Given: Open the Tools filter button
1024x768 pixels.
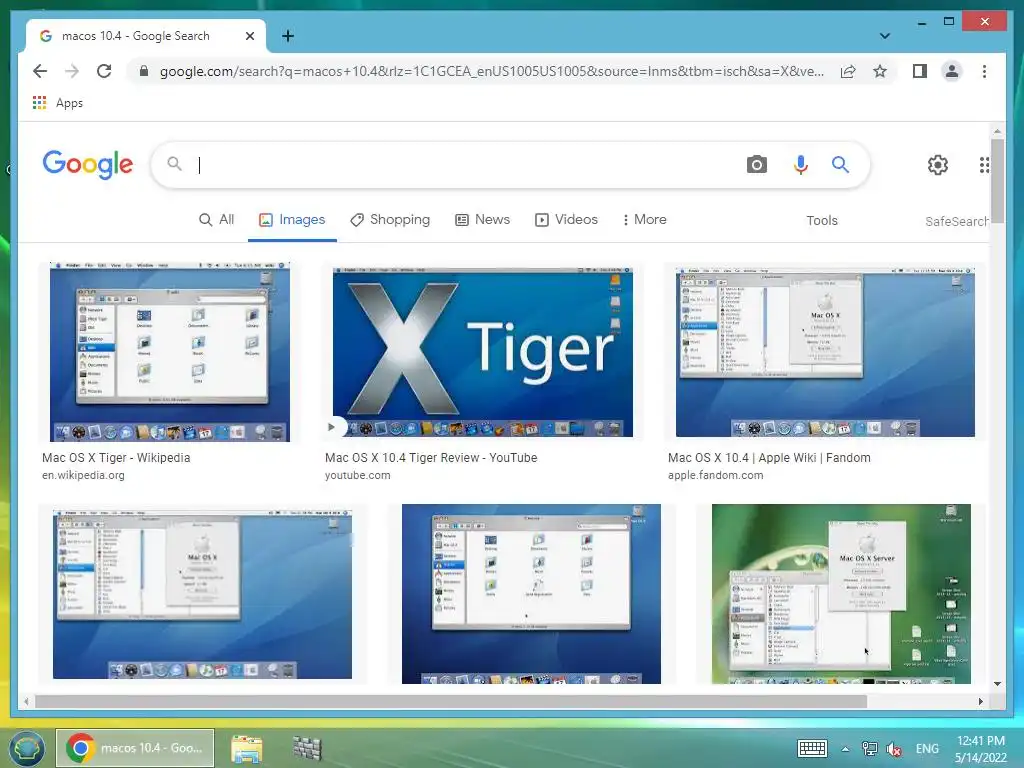Looking at the screenshot, I should click(x=822, y=221).
